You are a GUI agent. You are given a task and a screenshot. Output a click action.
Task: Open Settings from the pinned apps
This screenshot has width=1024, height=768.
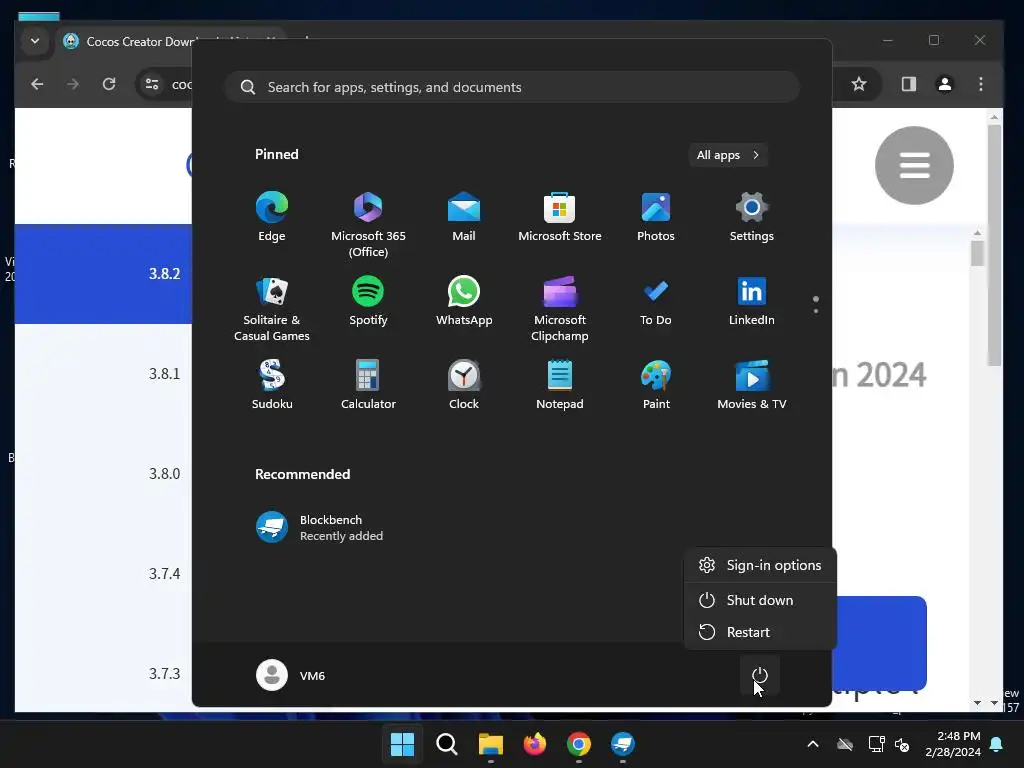(x=752, y=217)
